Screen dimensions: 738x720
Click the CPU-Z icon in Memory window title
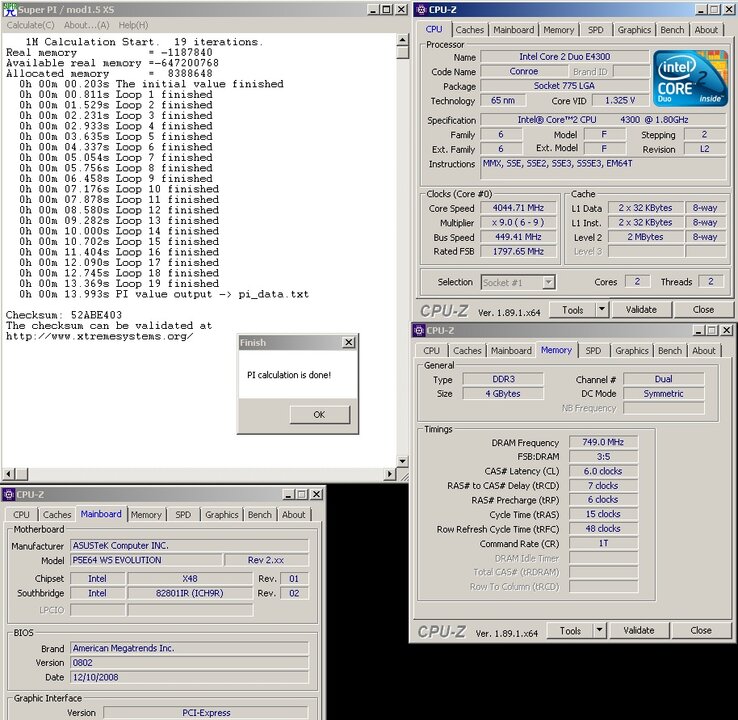[x=419, y=330]
